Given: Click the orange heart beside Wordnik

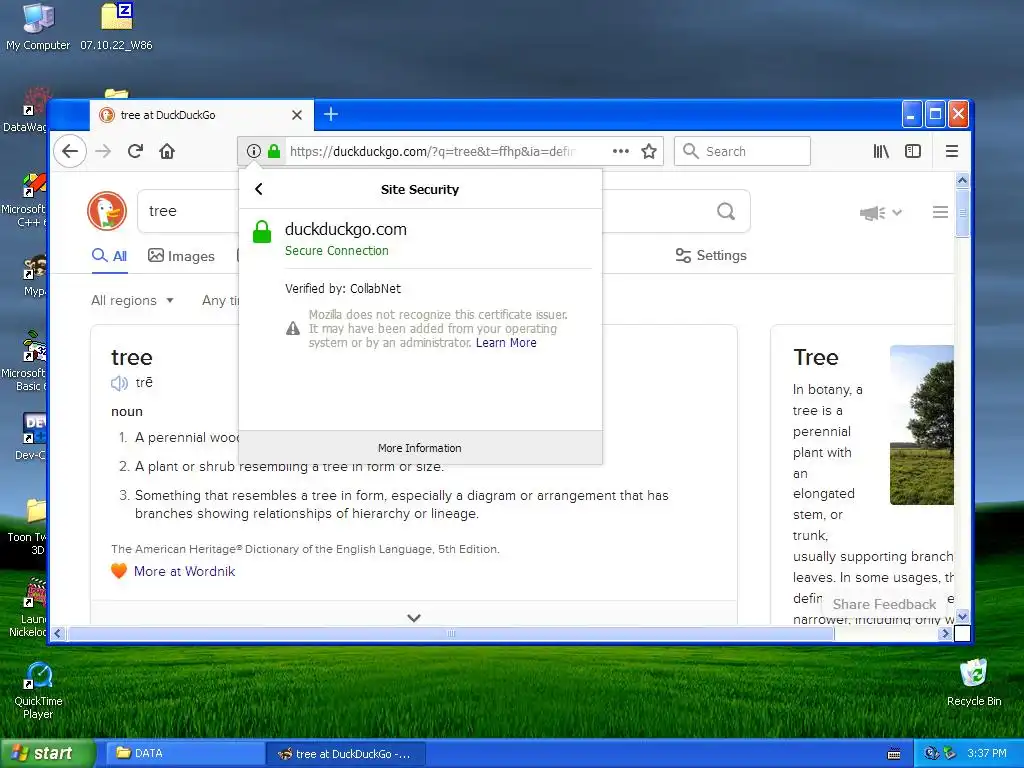Looking at the screenshot, I should pos(118,571).
